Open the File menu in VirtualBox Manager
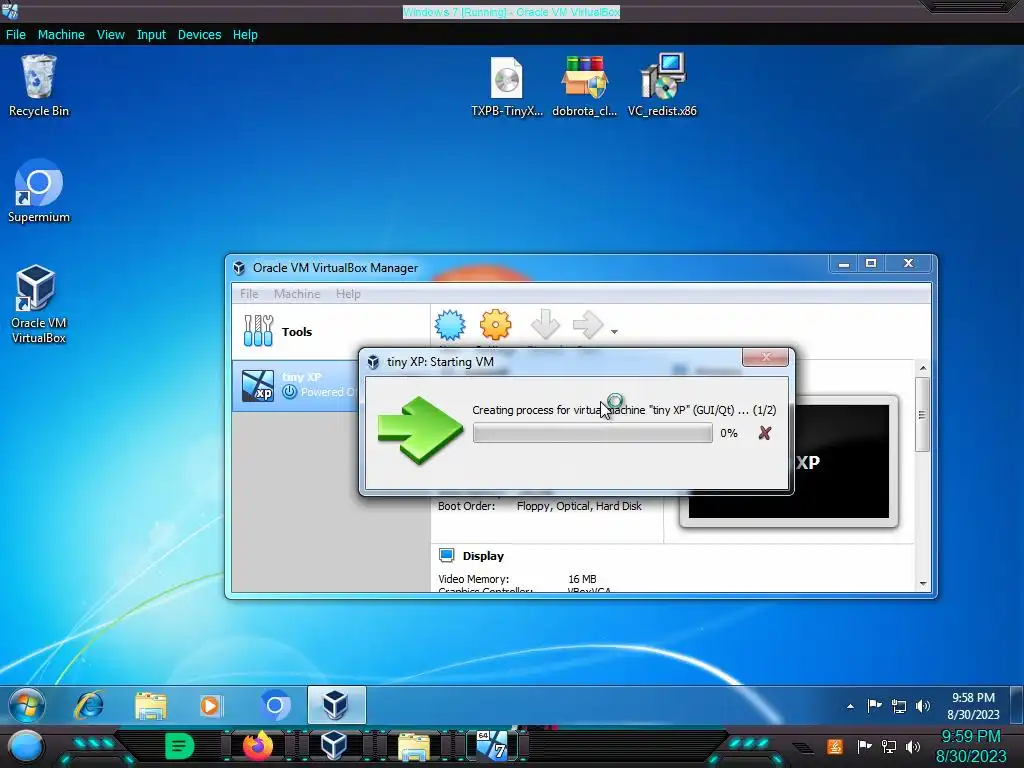The width and height of the screenshot is (1024, 768). tap(249, 294)
